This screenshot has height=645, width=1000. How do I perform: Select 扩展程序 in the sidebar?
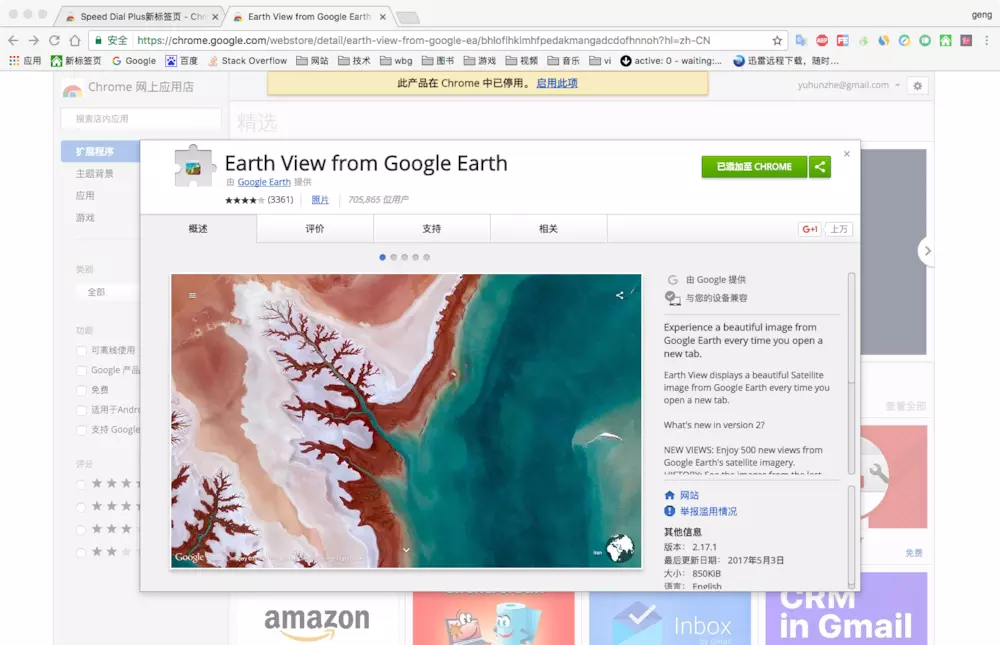[x=101, y=151]
